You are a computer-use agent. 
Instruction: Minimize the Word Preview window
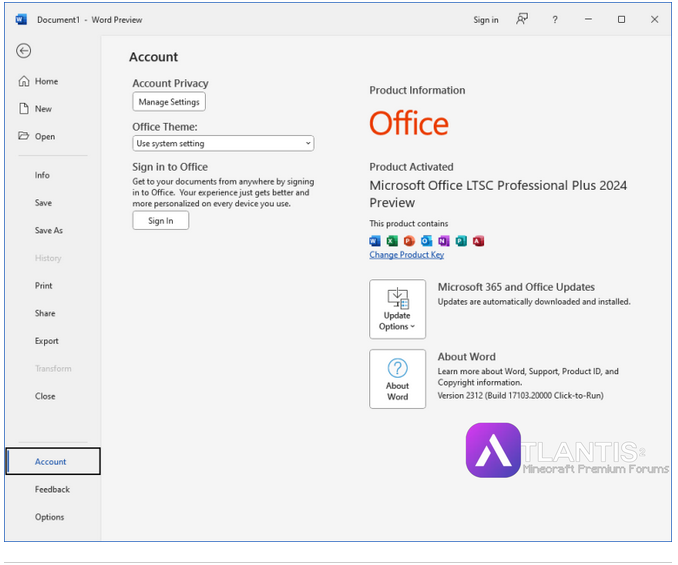[588, 19]
